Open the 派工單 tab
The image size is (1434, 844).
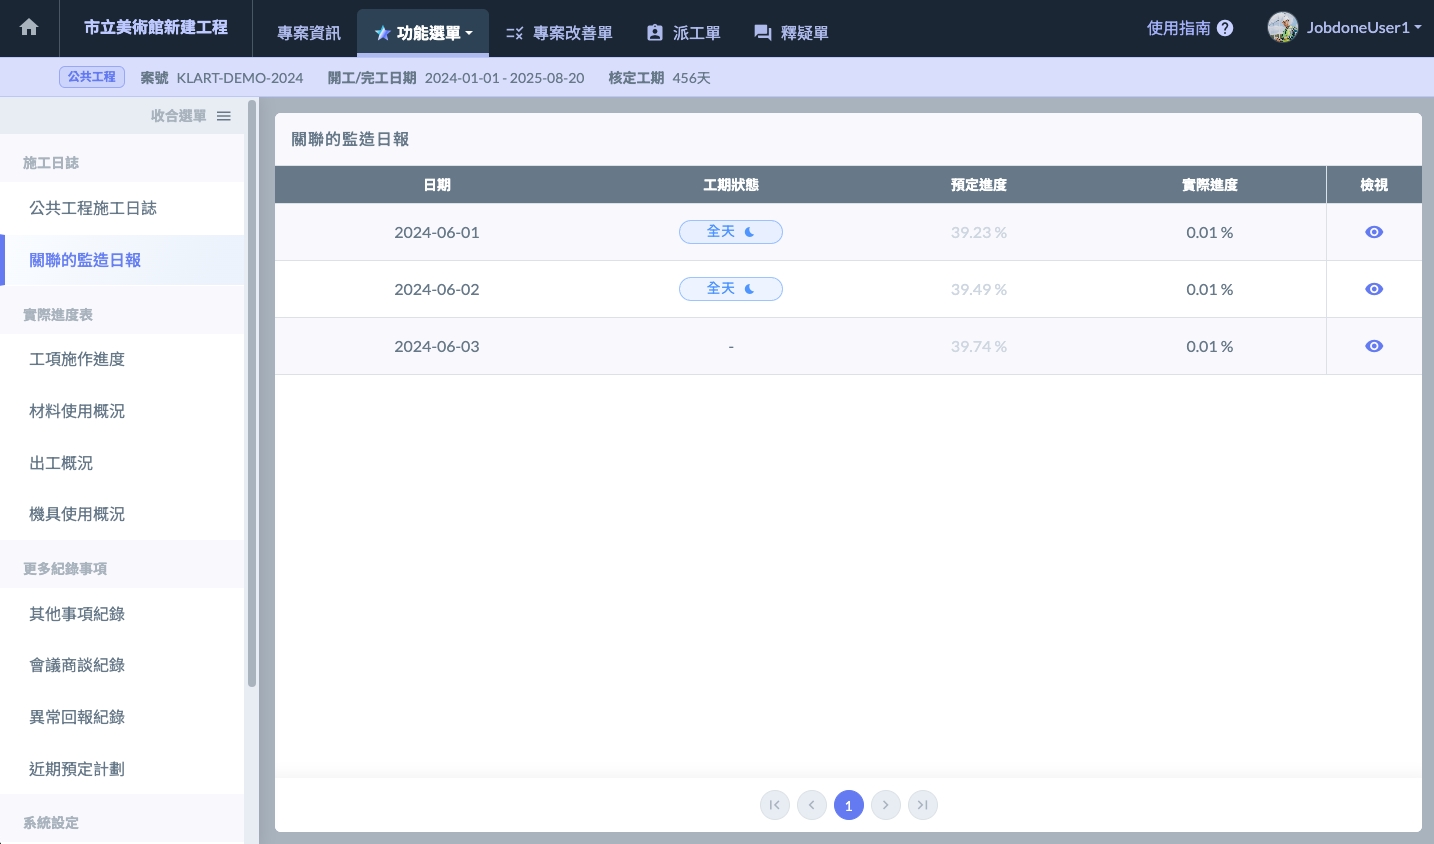pyautogui.click(x=684, y=33)
